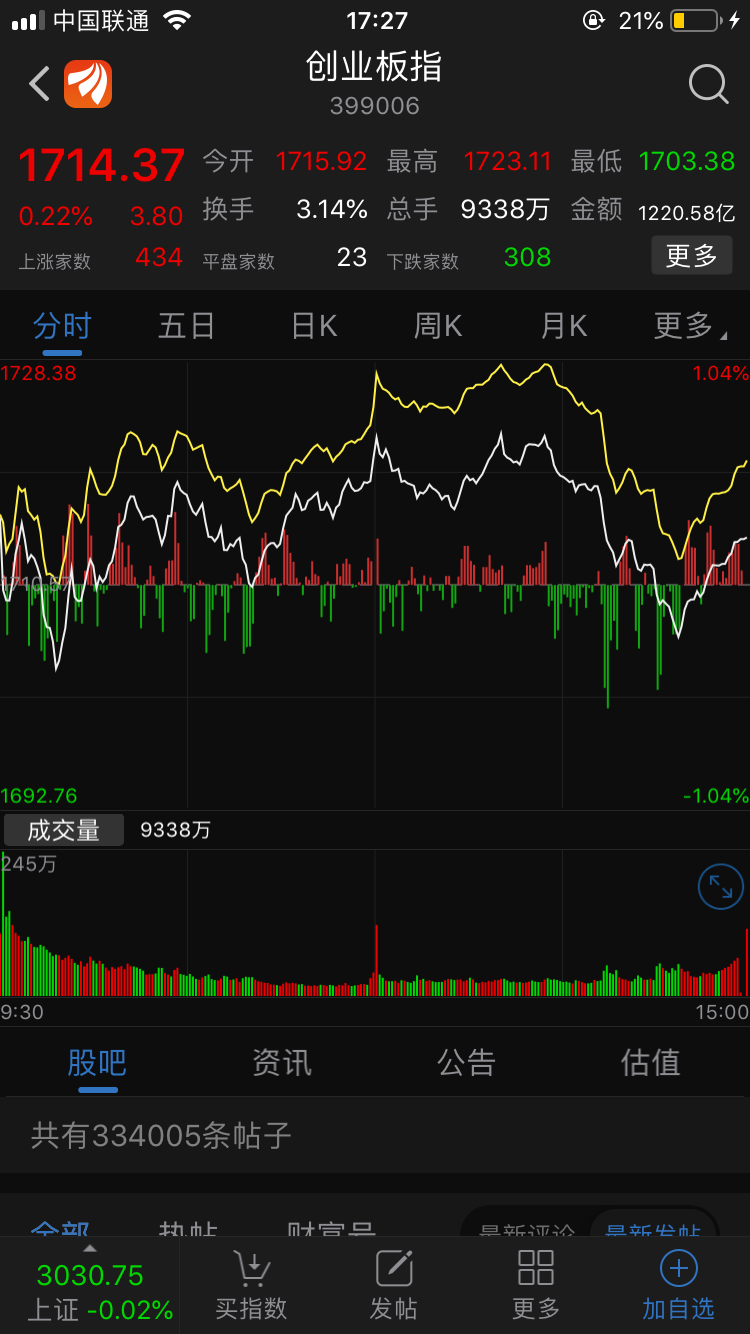Expand the chart to fullscreen
The width and height of the screenshot is (750, 1334).
(x=720, y=886)
